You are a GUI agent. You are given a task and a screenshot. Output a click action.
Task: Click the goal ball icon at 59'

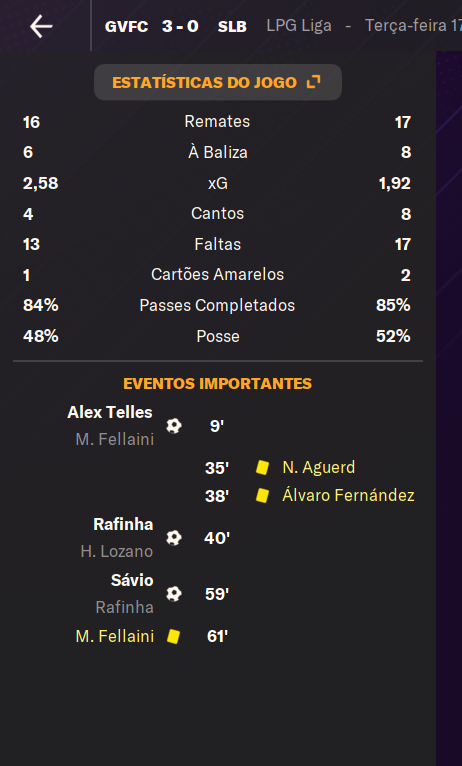pos(173,594)
